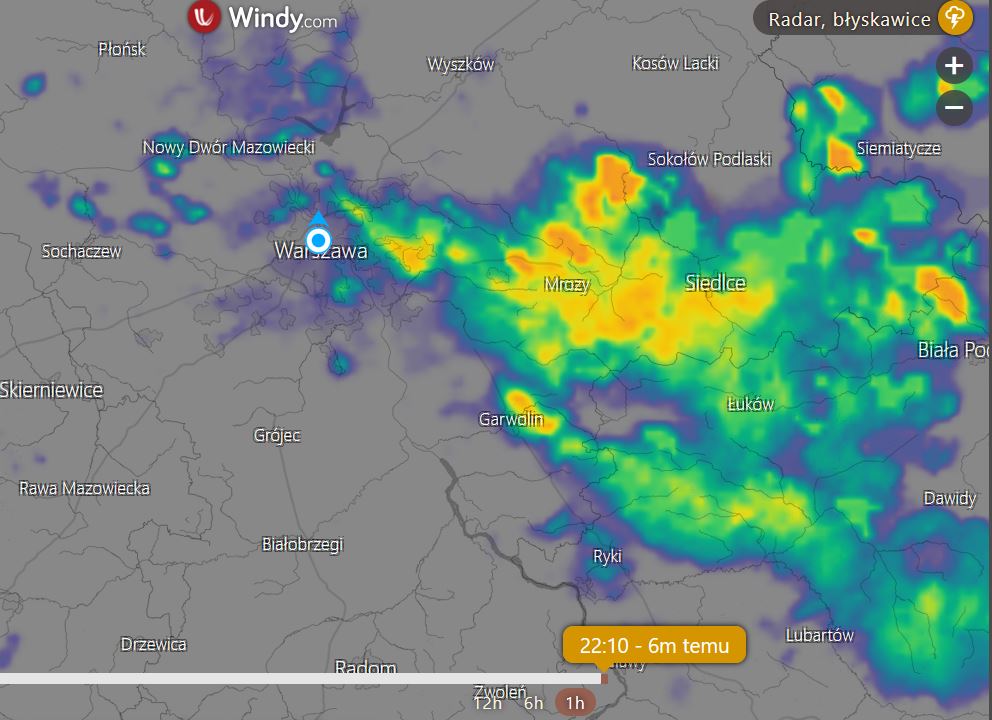Click the Siedlce city label
Image resolution: width=992 pixels, height=720 pixels.
(716, 283)
